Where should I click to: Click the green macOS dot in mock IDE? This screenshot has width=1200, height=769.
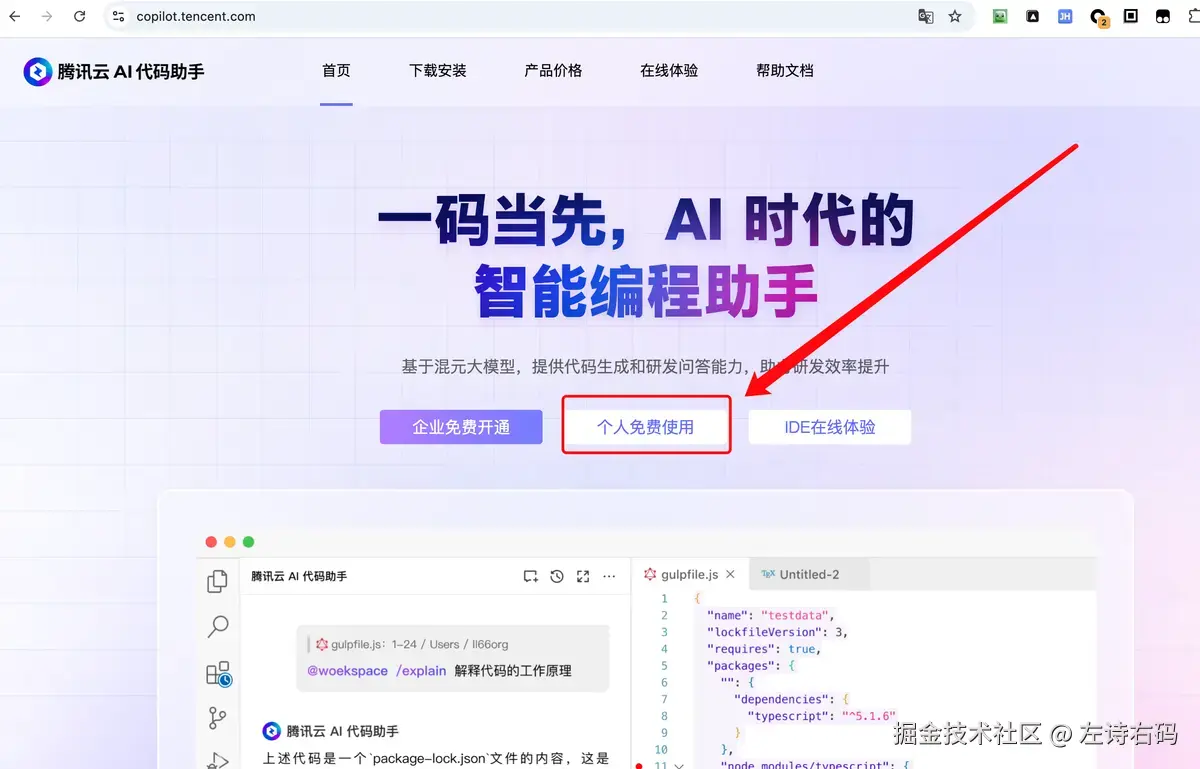(248, 542)
